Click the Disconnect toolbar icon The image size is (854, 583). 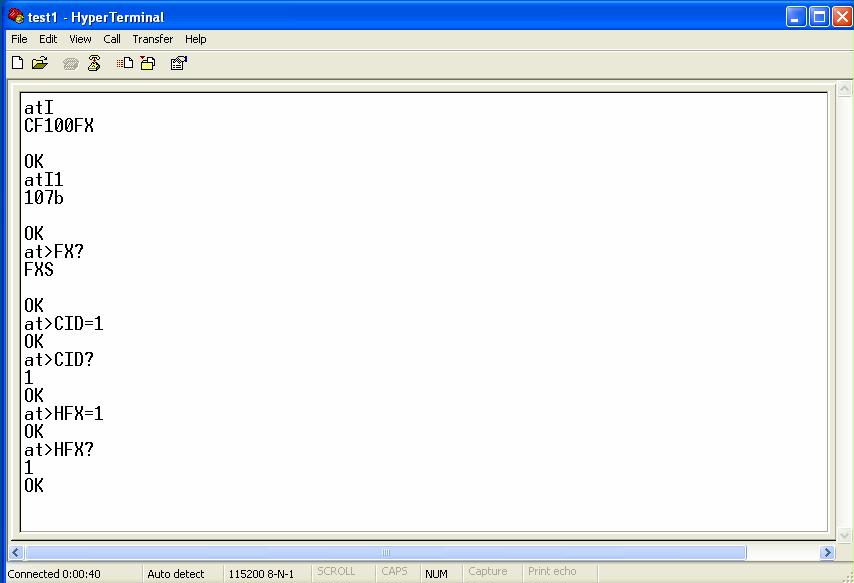(94, 63)
